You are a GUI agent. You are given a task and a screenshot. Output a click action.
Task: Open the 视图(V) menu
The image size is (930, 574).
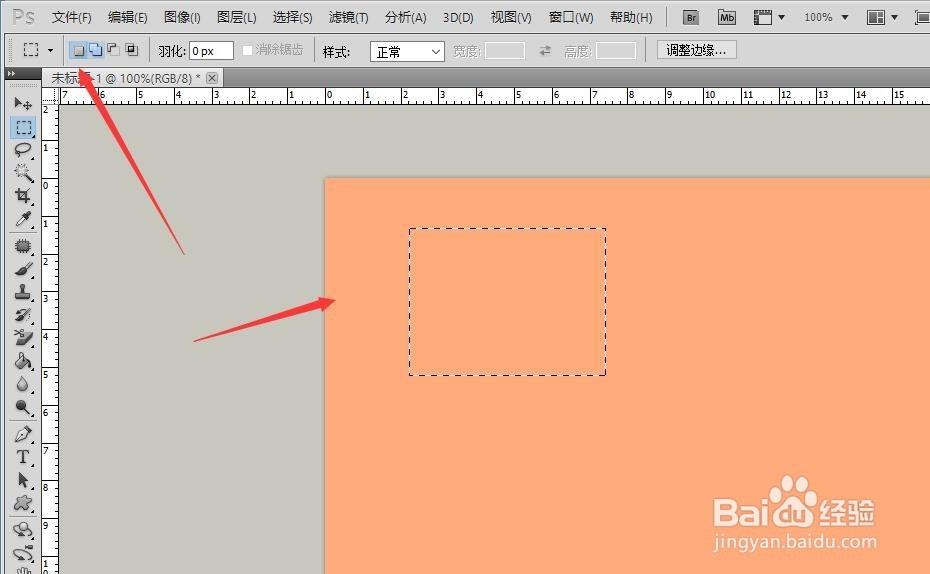coord(511,17)
